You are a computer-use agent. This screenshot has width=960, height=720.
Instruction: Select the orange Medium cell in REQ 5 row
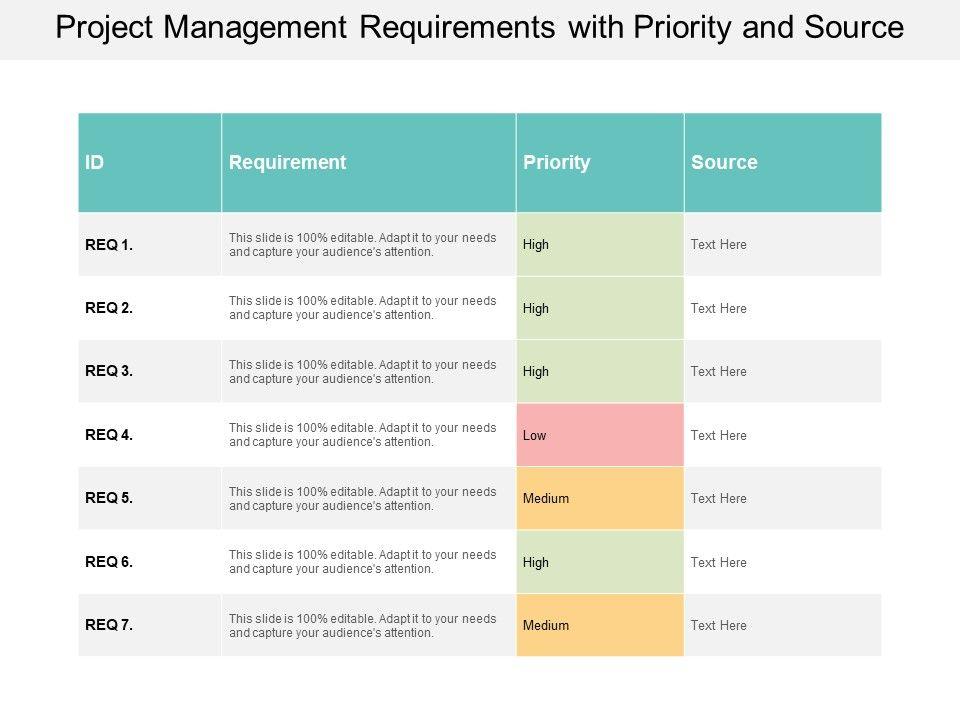600,498
